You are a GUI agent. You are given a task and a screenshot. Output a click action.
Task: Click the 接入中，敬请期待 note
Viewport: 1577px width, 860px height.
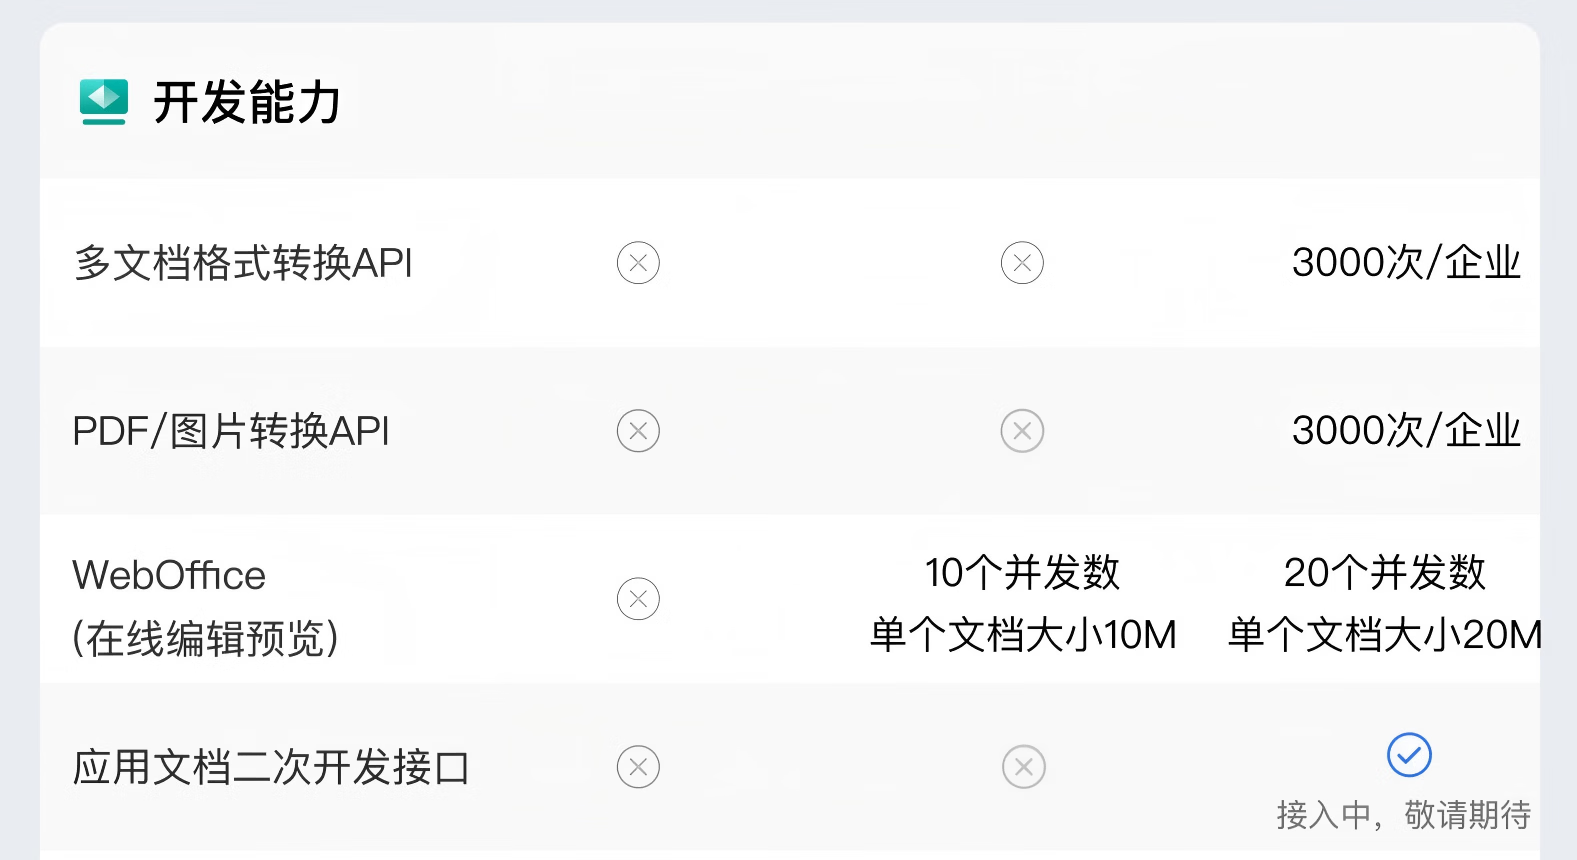click(x=1403, y=815)
